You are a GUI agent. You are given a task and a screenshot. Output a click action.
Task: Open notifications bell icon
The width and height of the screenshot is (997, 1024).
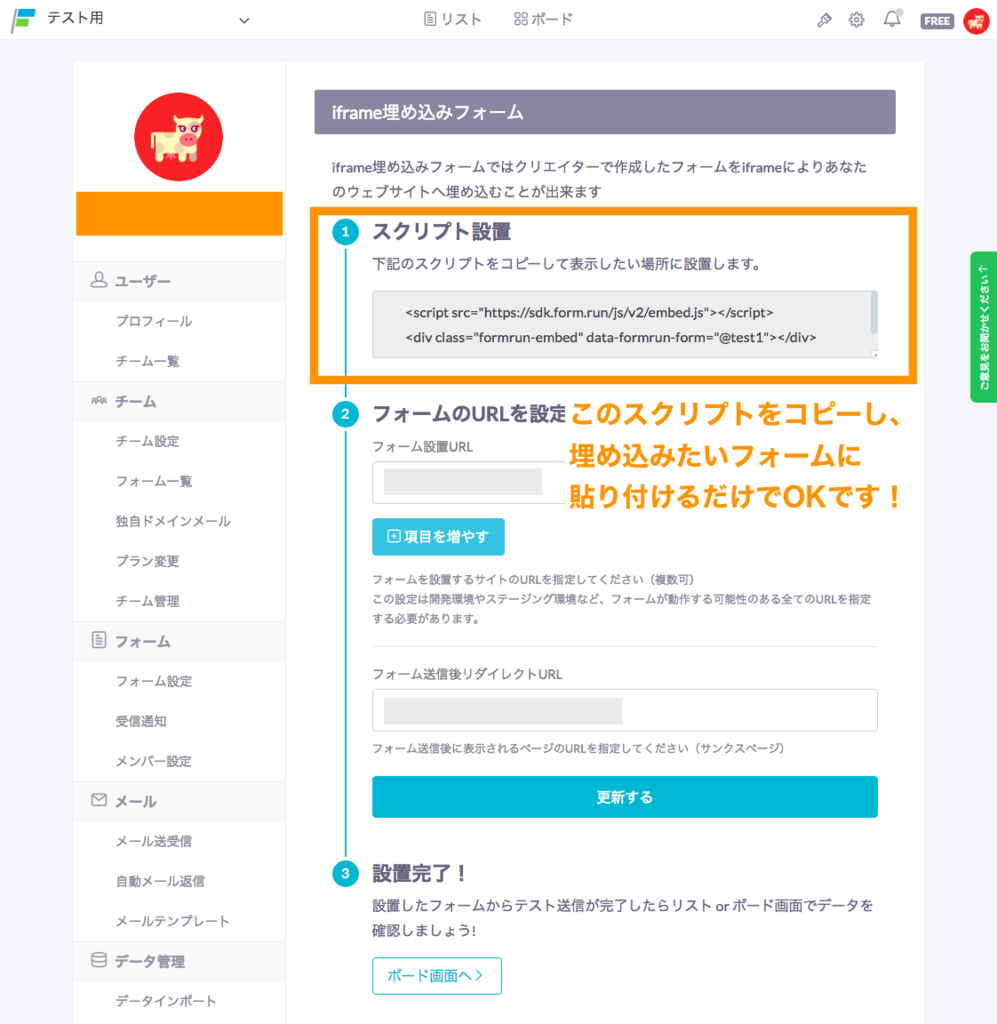[892, 19]
